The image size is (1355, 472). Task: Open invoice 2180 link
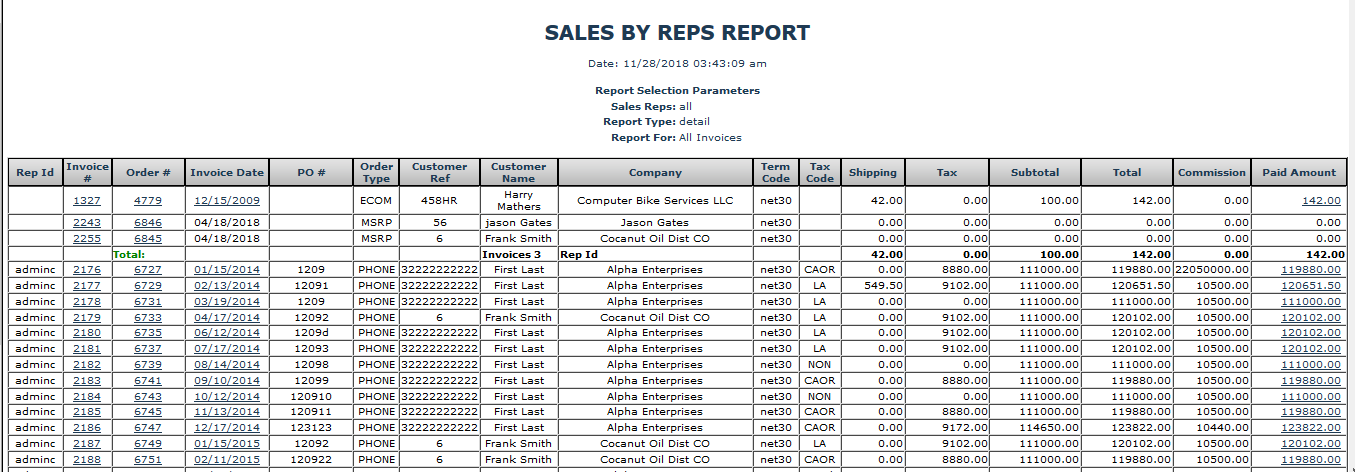click(x=87, y=333)
